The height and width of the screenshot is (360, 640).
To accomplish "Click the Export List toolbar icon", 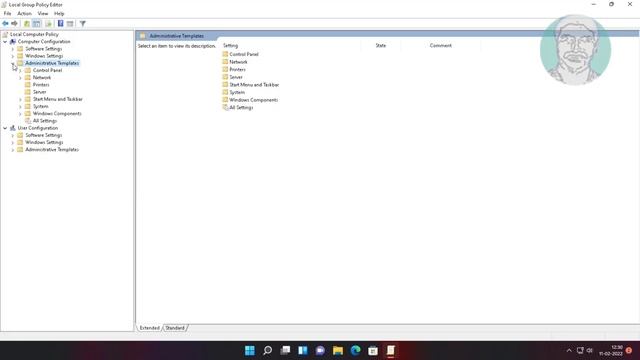I will [x=49, y=24].
